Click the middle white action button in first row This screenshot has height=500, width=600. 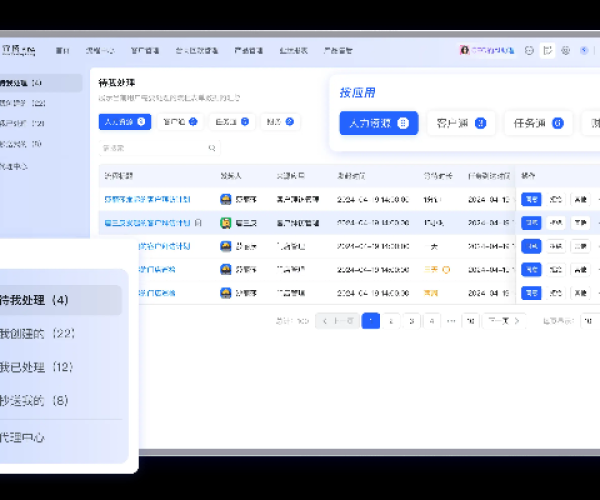pos(556,199)
